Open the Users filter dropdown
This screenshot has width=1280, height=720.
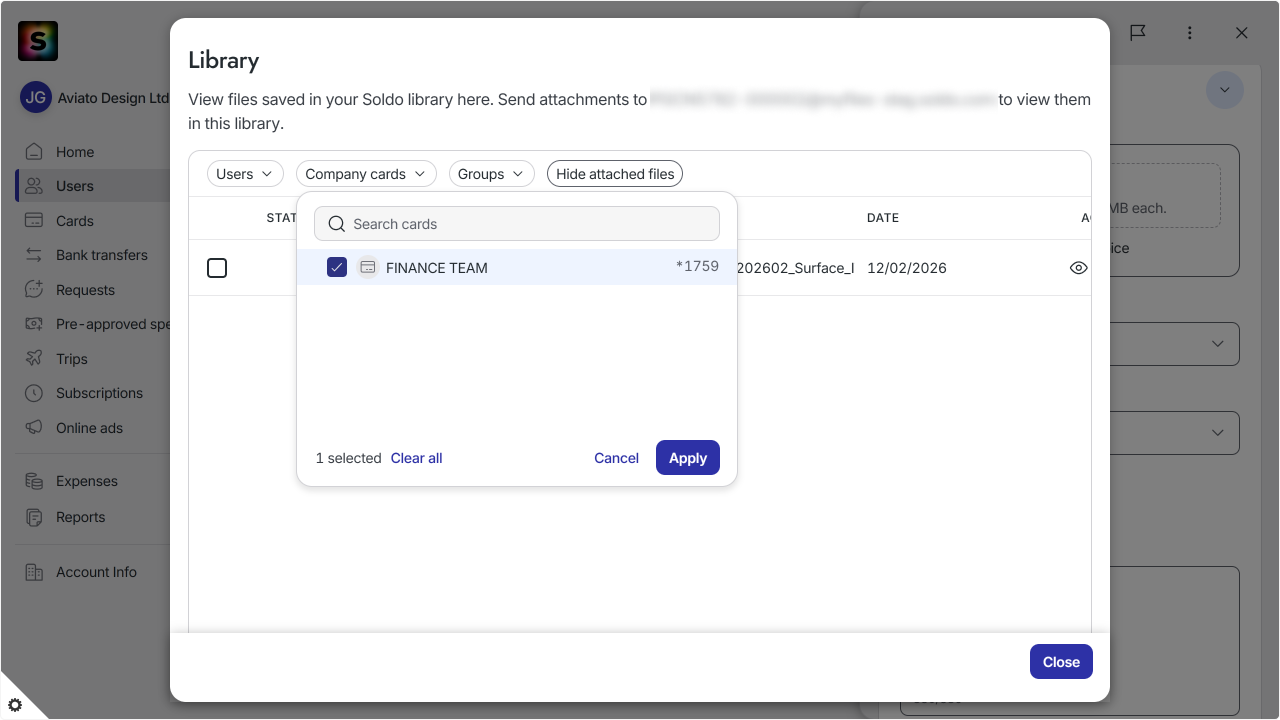tap(245, 174)
